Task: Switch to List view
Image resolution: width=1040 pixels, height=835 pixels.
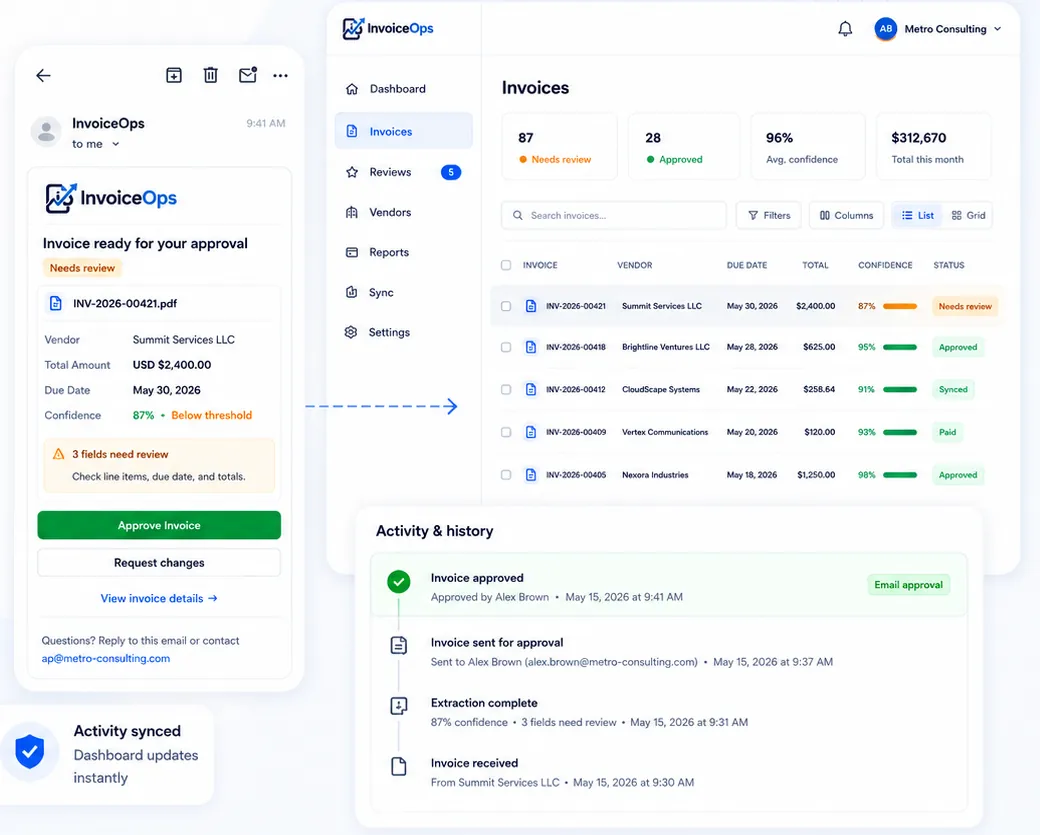Action: point(917,216)
